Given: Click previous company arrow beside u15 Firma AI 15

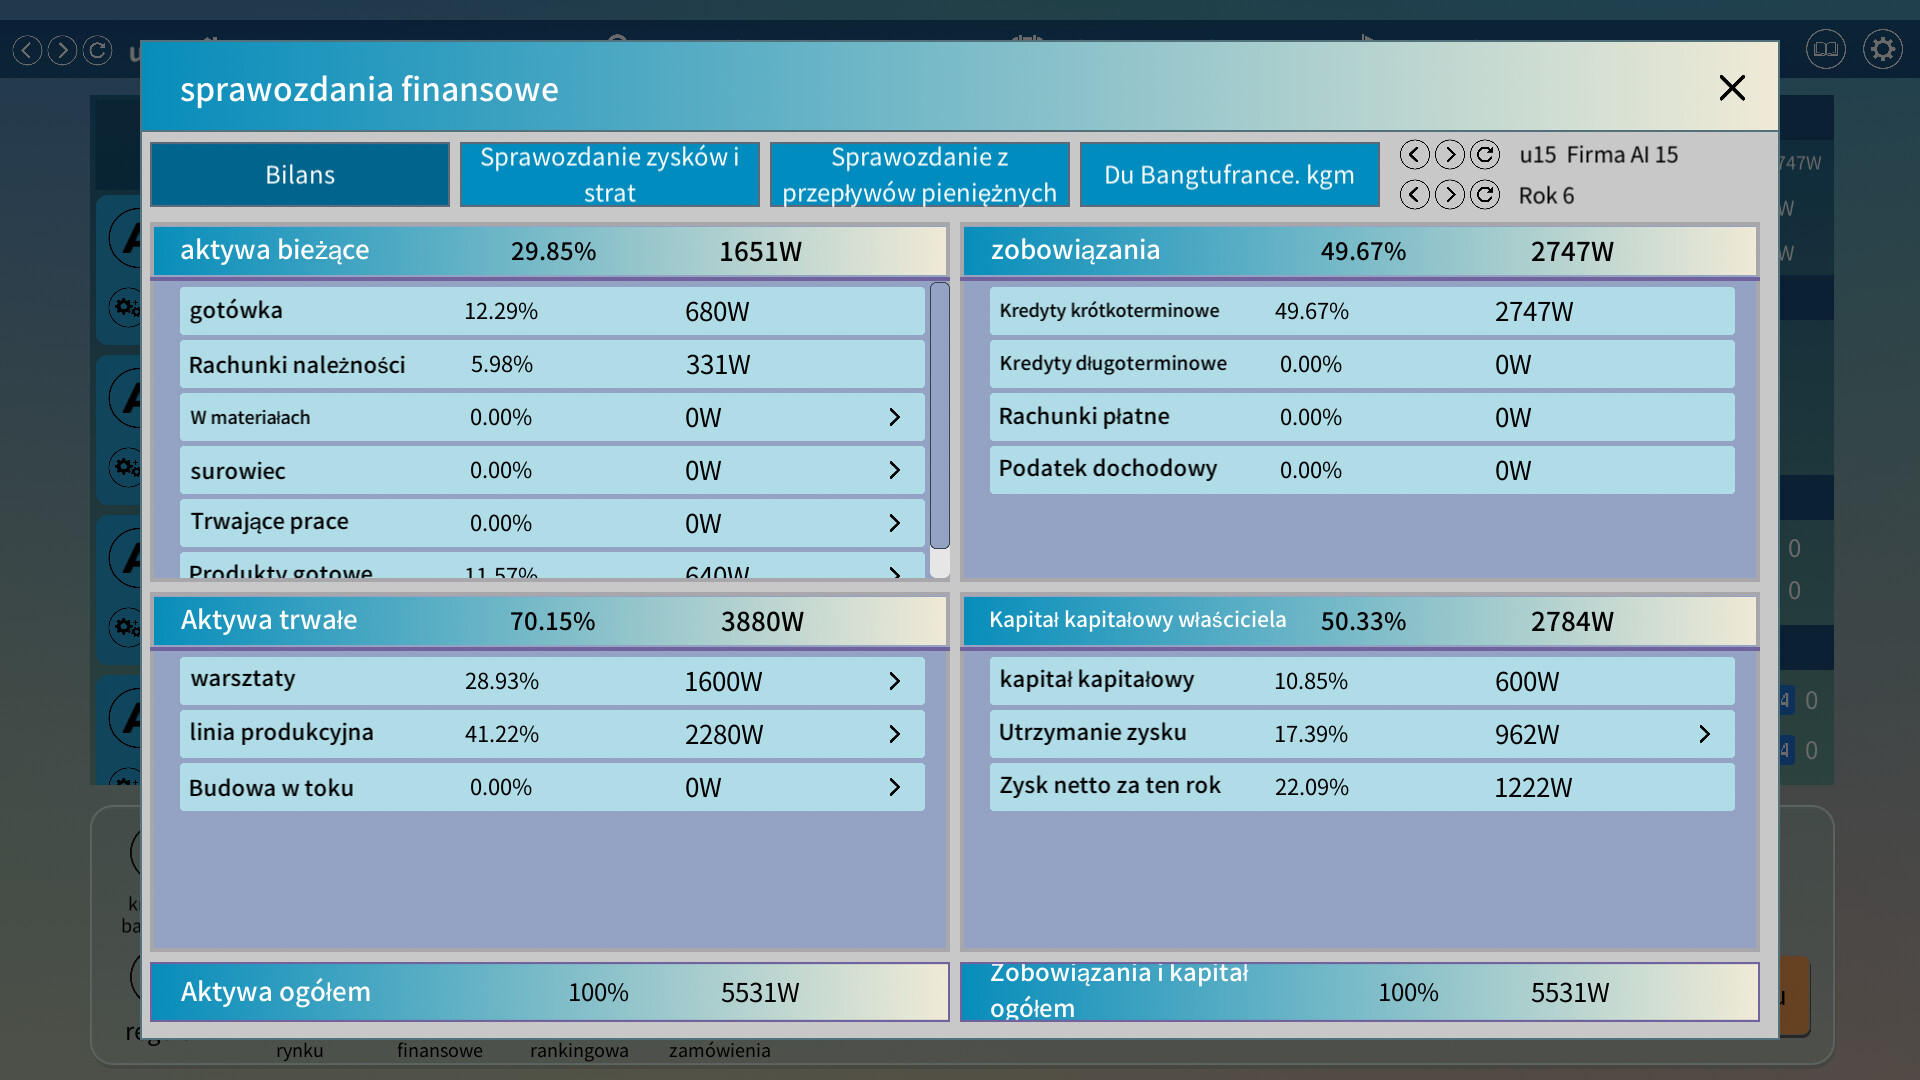Looking at the screenshot, I should 1414,155.
